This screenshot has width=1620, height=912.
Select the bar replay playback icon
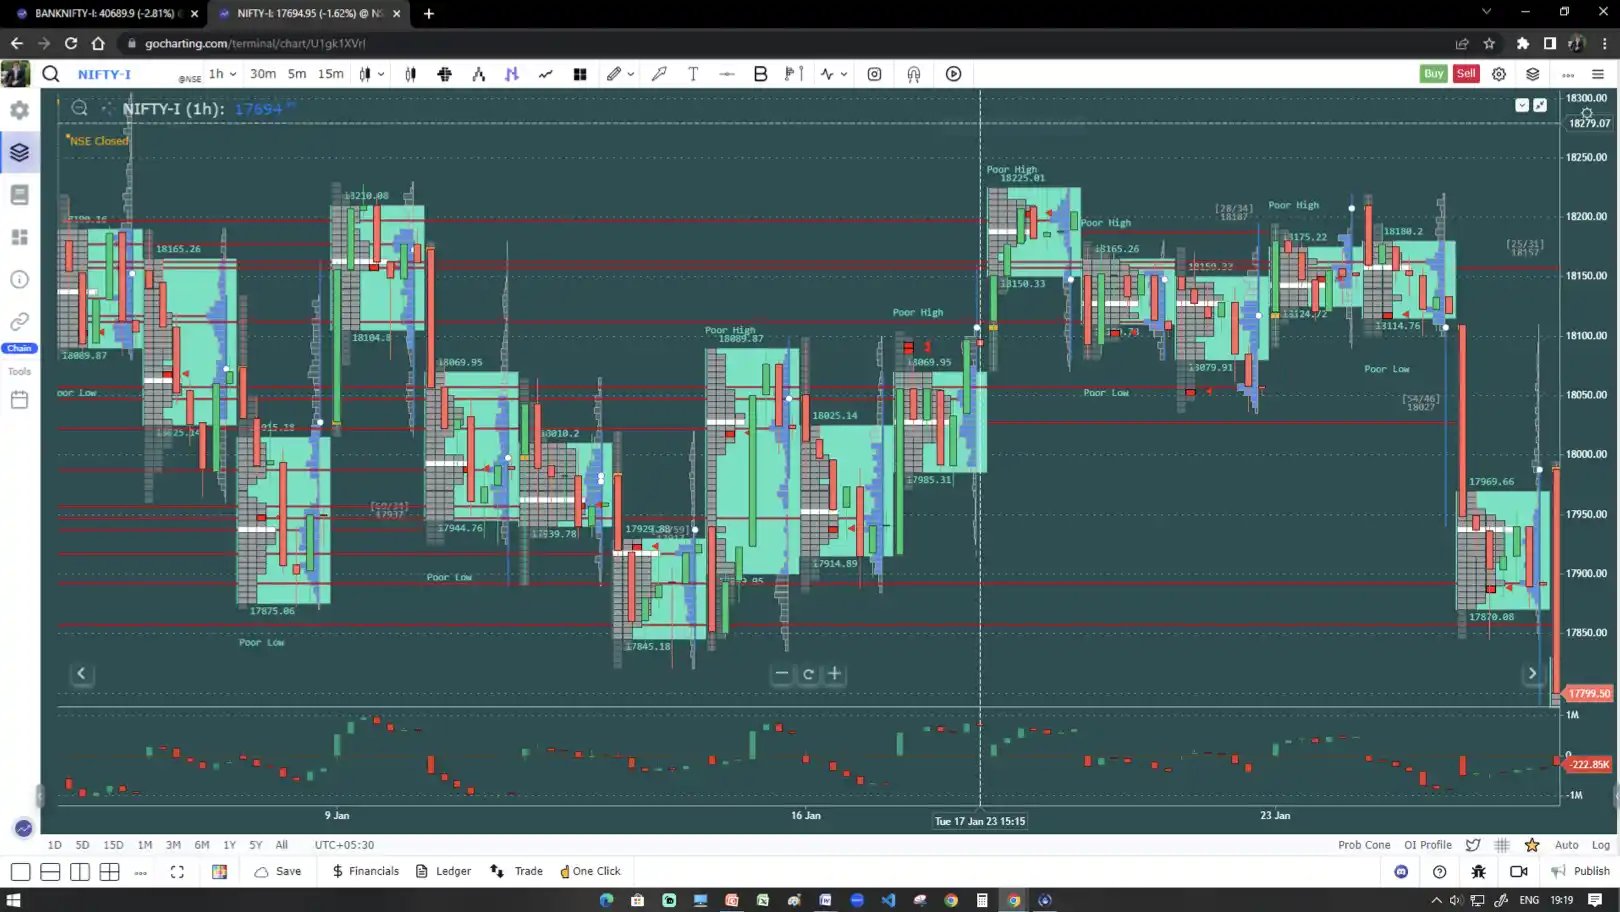tap(953, 73)
